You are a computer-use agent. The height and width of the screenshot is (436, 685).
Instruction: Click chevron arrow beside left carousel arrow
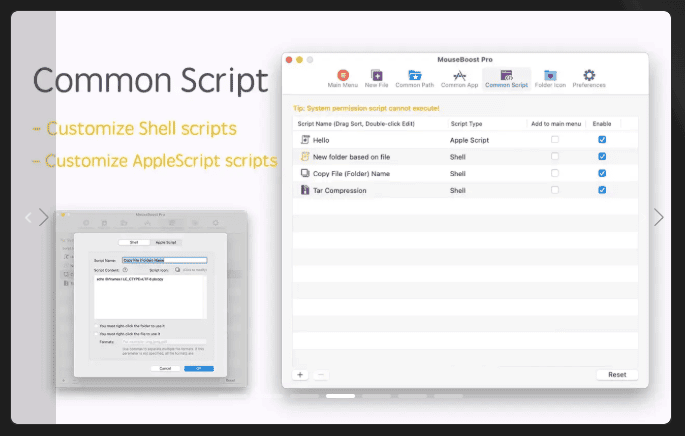click(x=43, y=217)
